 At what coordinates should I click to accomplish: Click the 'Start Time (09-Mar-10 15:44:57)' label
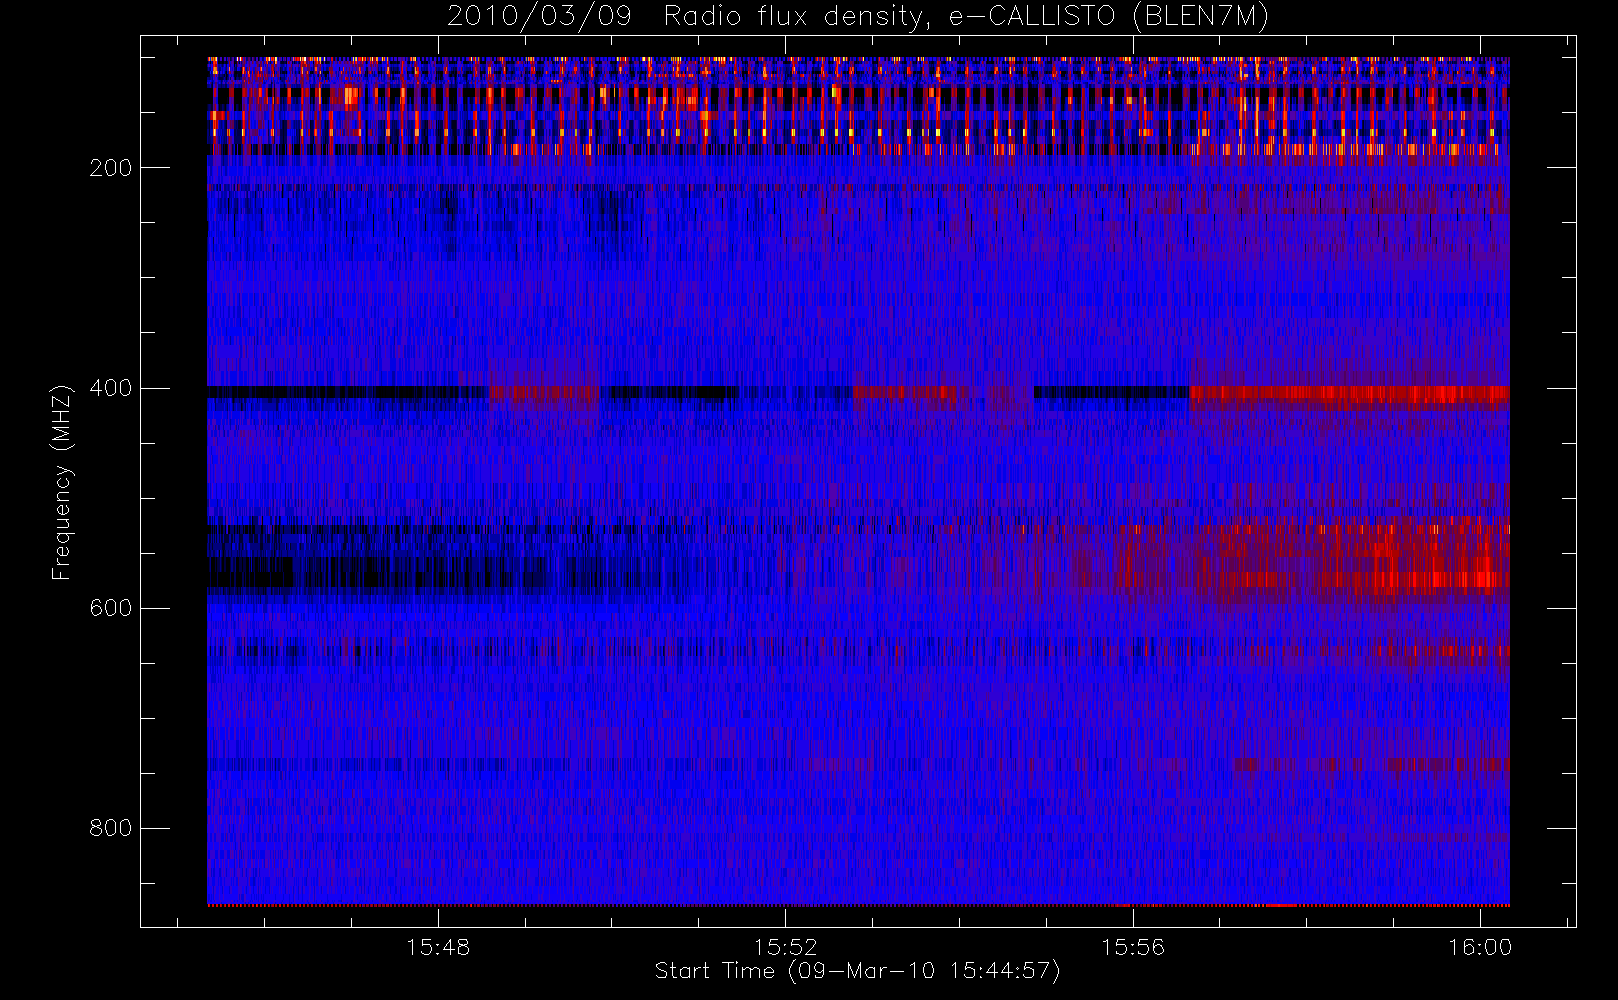[x=857, y=971]
